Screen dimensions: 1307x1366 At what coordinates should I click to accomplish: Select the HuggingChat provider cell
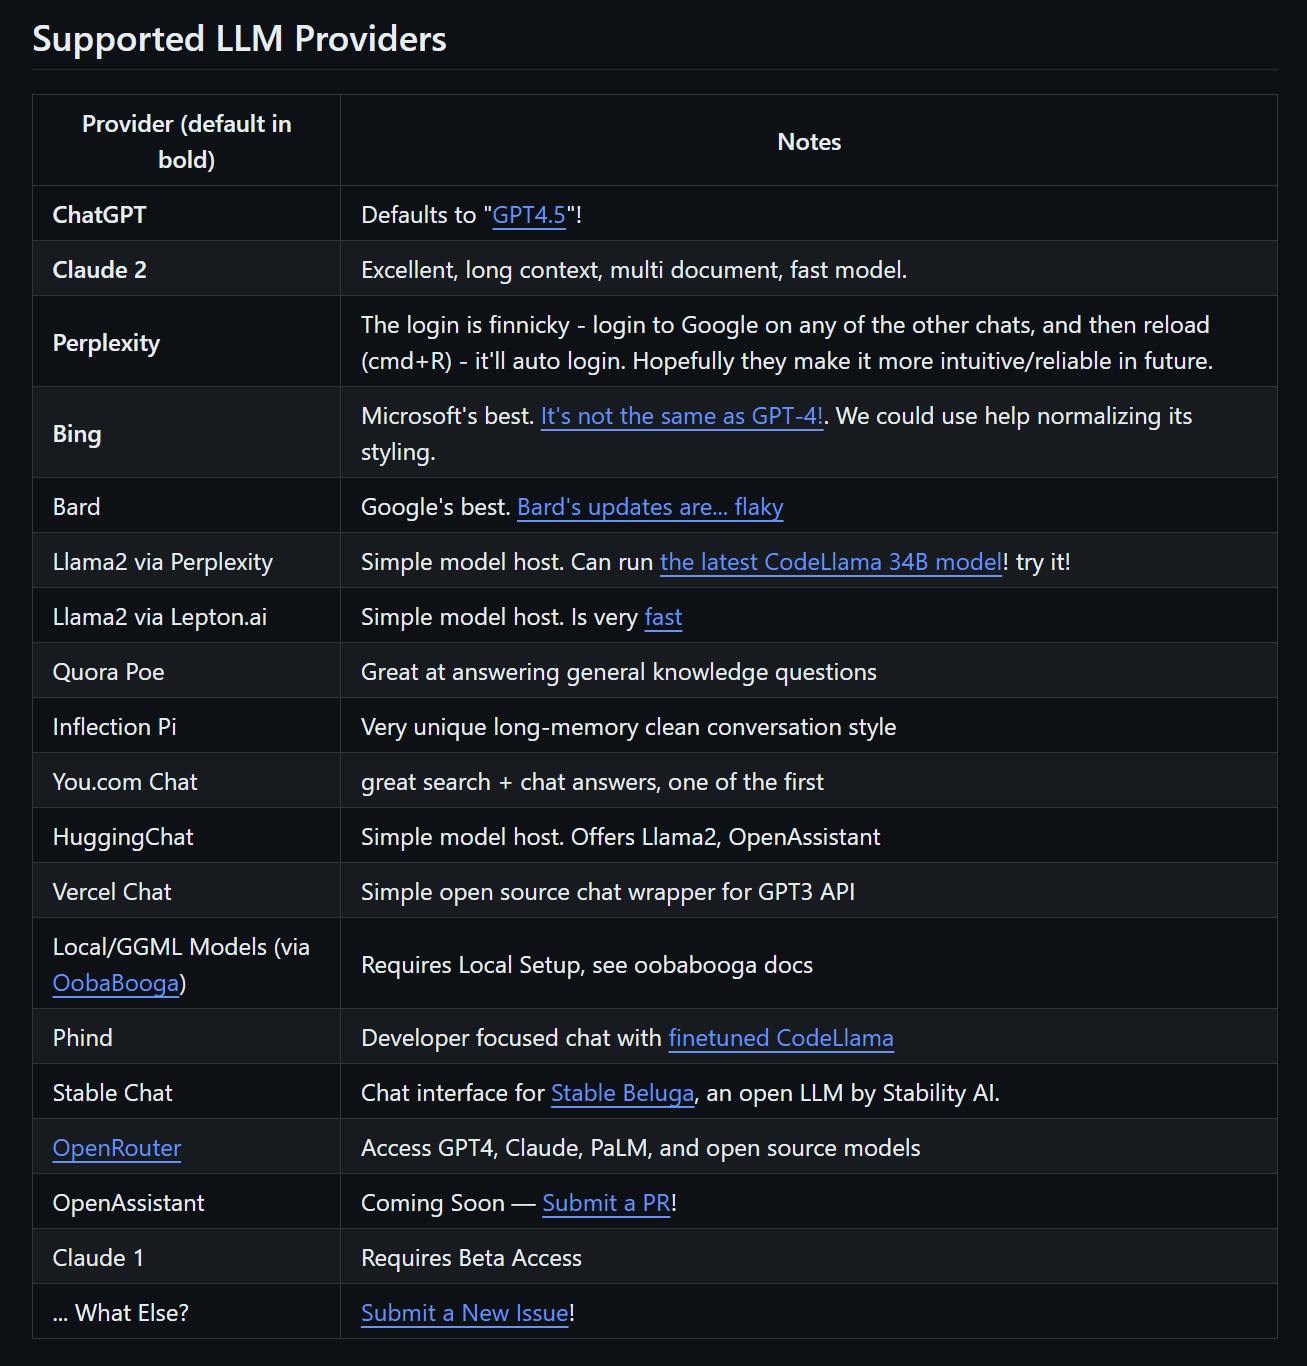(123, 837)
